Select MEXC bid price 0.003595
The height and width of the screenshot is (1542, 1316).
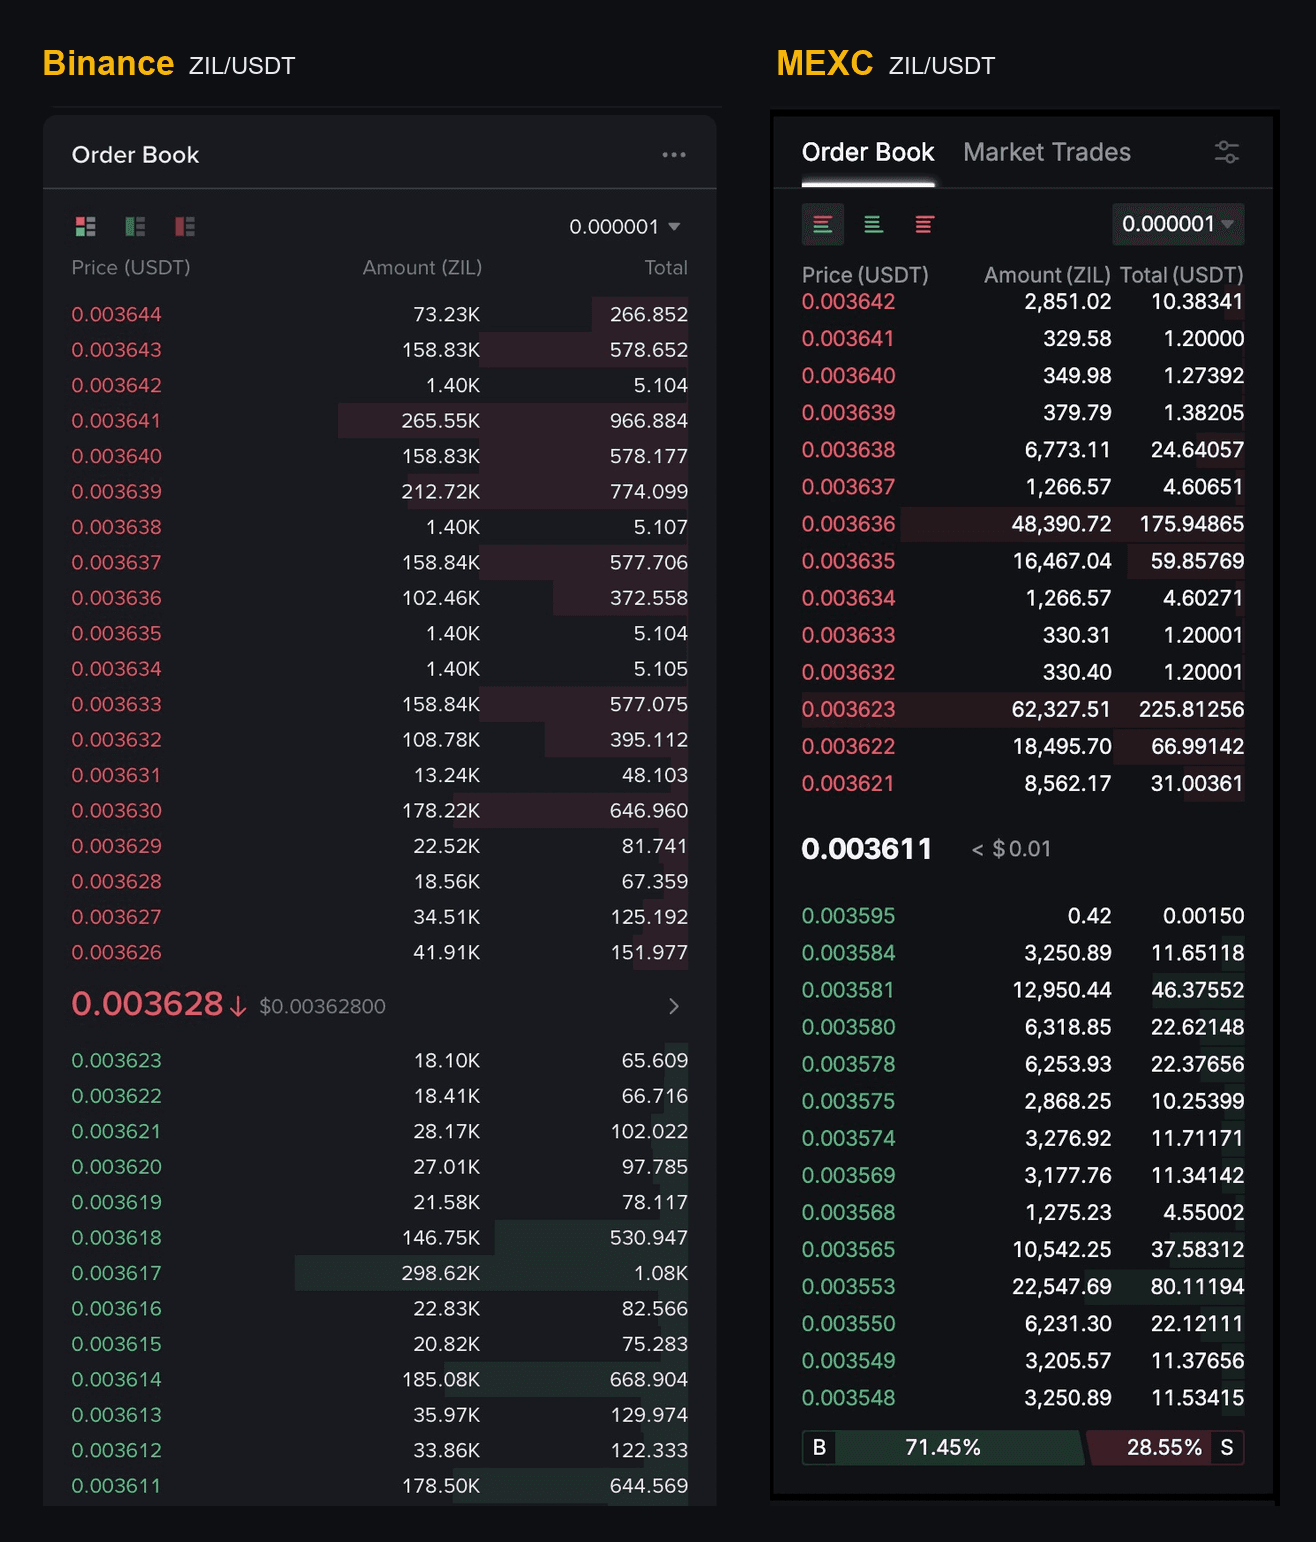pyautogui.click(x=848, y=916)
